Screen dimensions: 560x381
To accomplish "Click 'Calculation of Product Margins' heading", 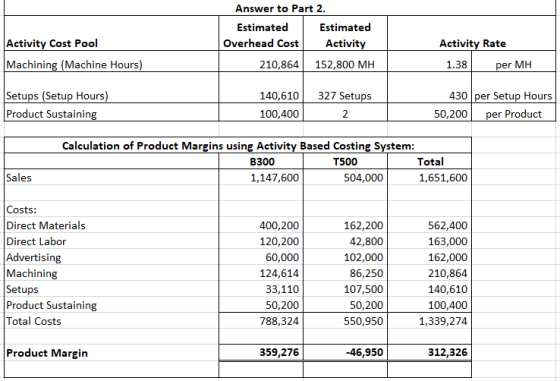I will click(x=238, y=145).
